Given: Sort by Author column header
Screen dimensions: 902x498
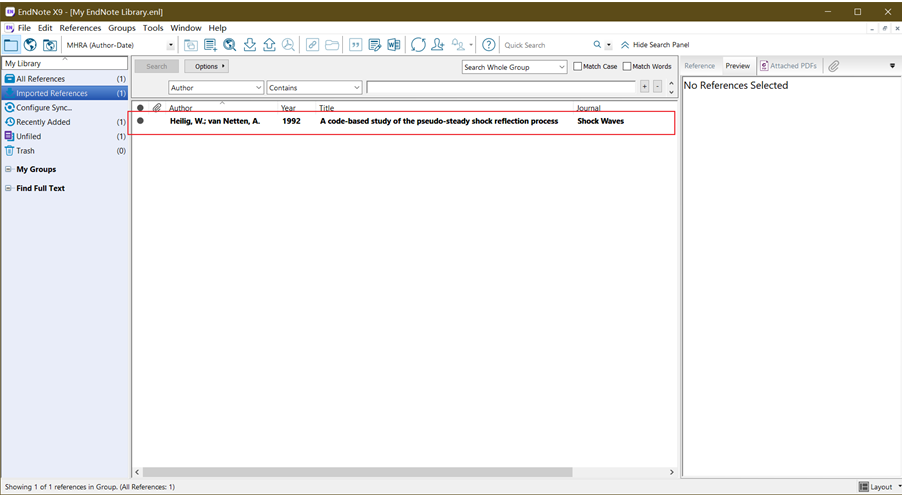Looking at the screenshot, I should coord(180,108).
